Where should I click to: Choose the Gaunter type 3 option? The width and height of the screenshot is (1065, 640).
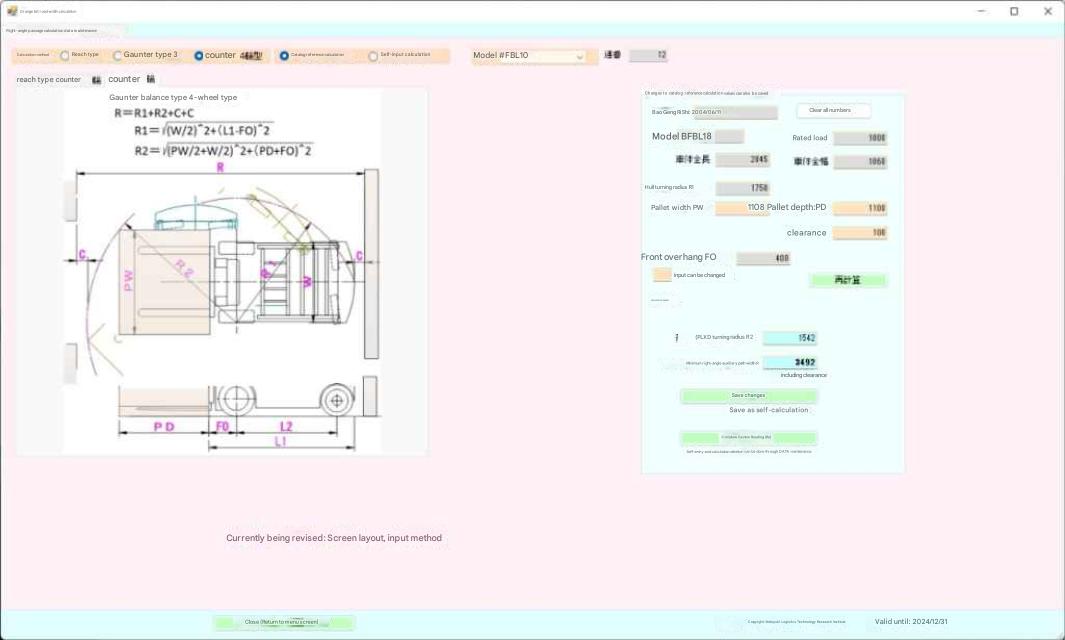tap(118, 56)
